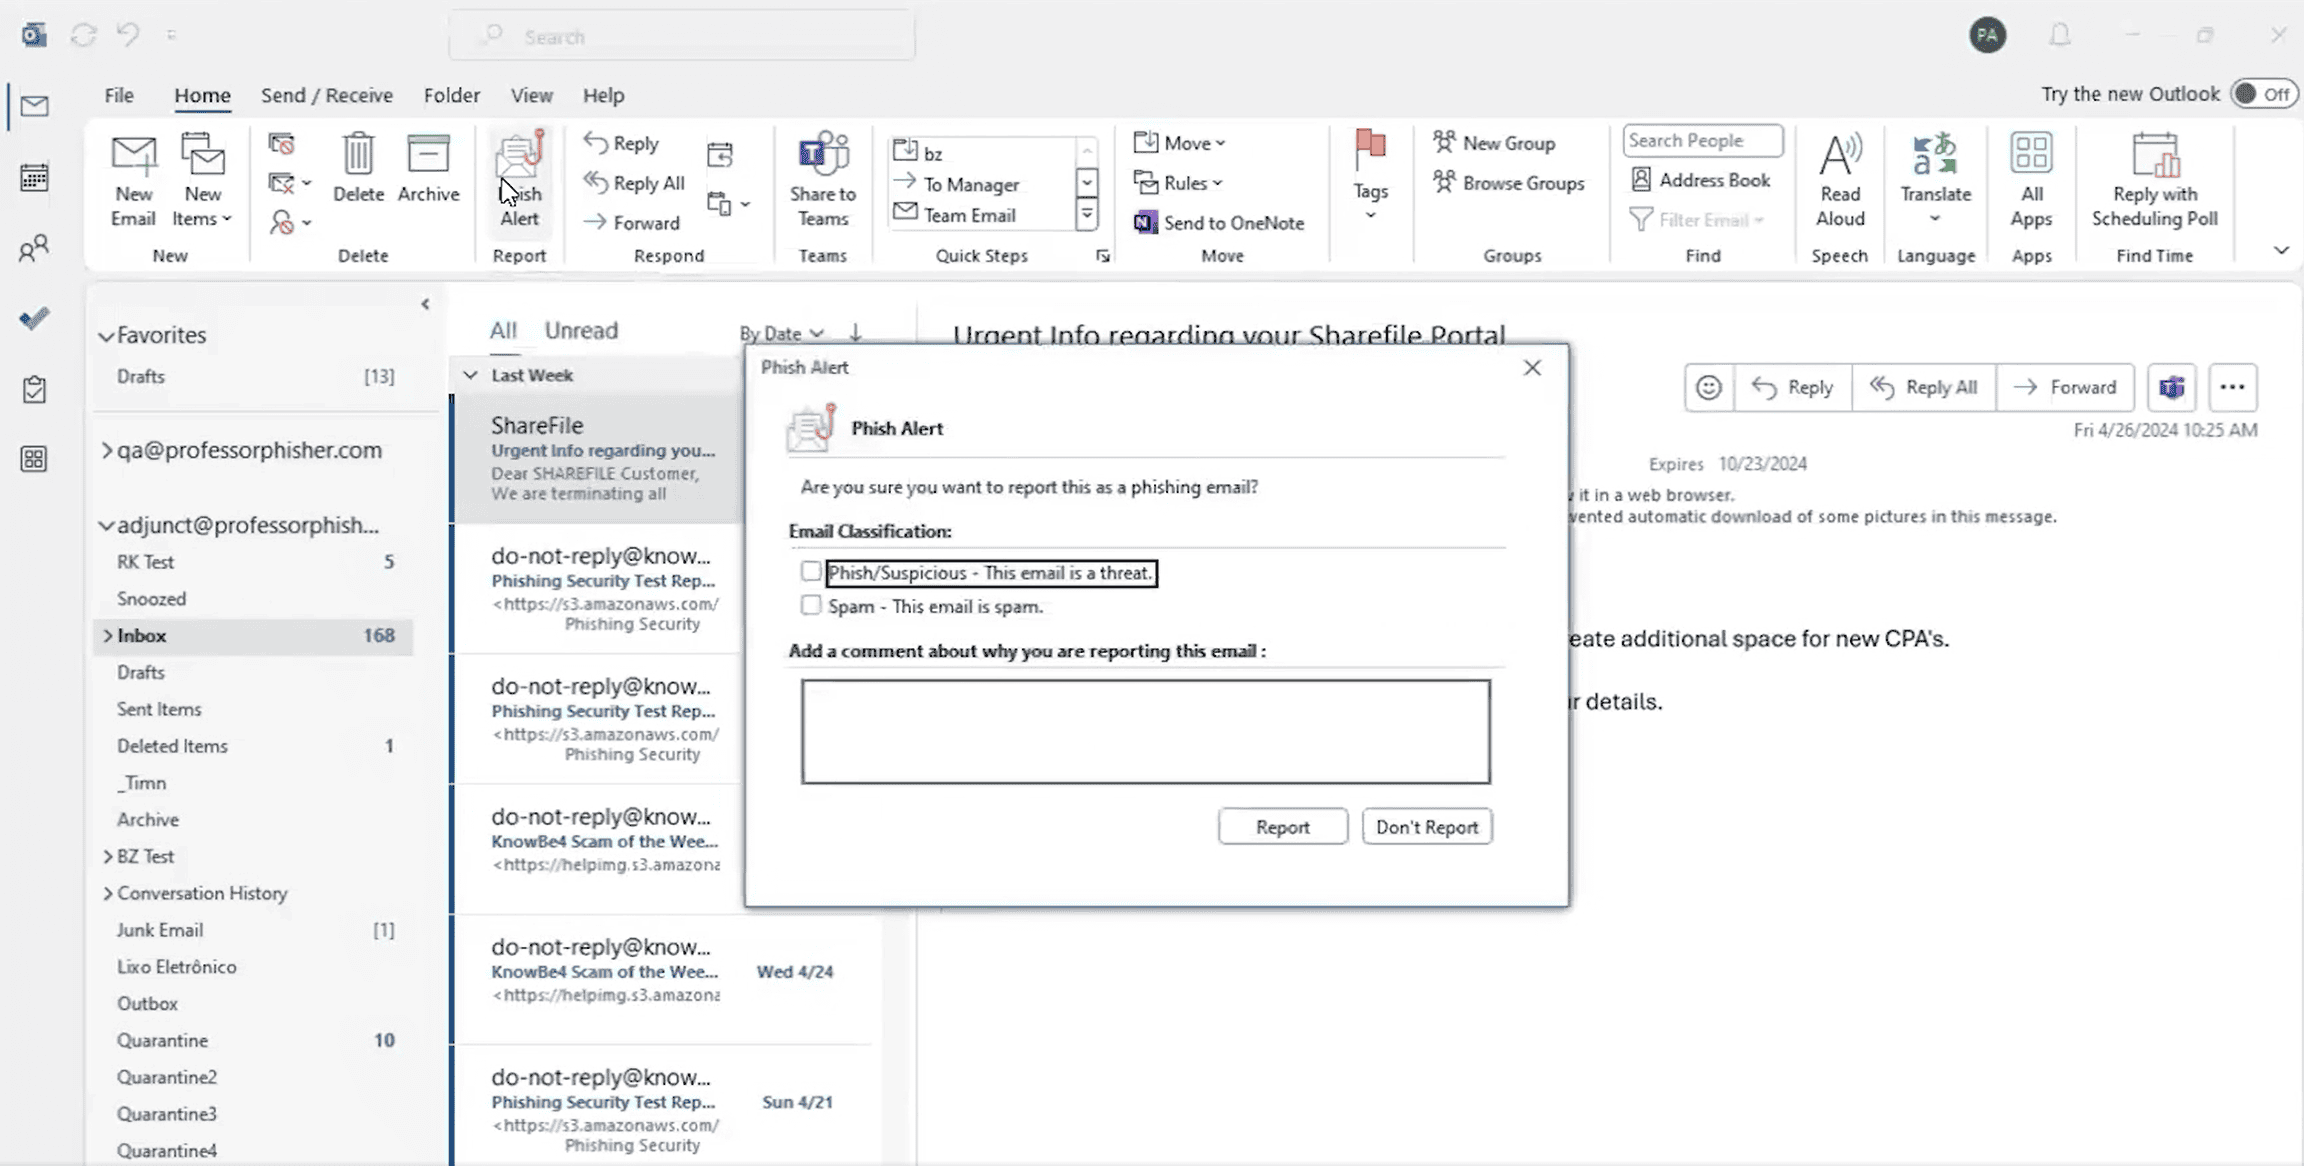Open the Tags flag button
The image size is (2304, 1166).
pos(1370,176)
